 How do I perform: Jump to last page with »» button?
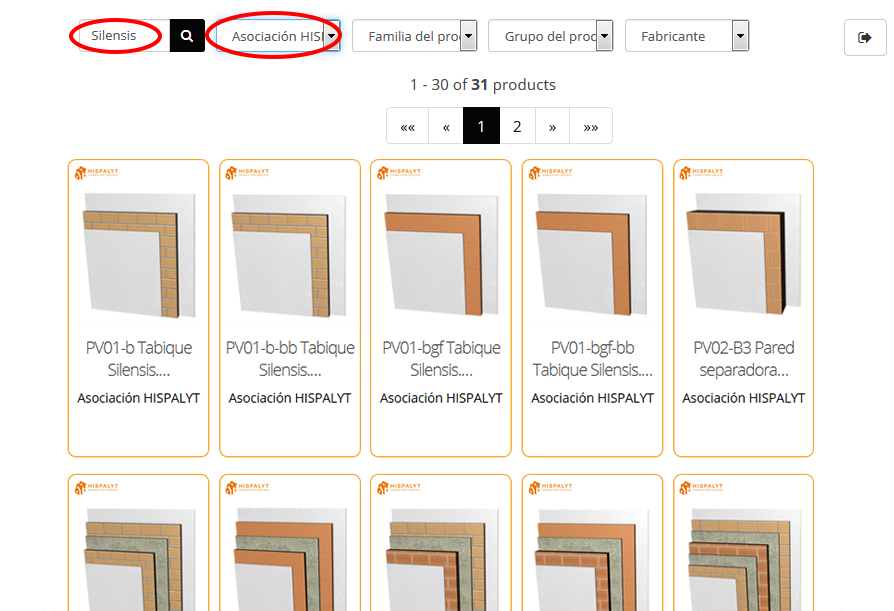[x=591, y=126]
